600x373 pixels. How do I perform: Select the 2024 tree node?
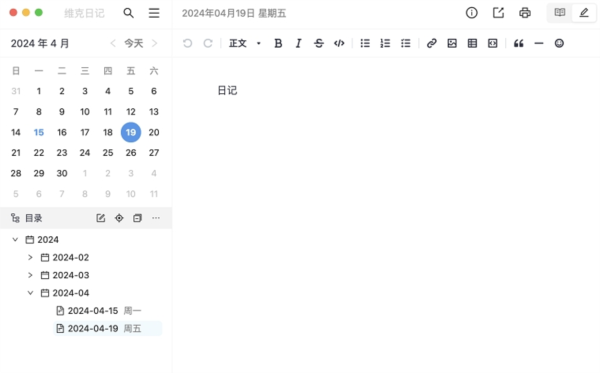point(42,239)
